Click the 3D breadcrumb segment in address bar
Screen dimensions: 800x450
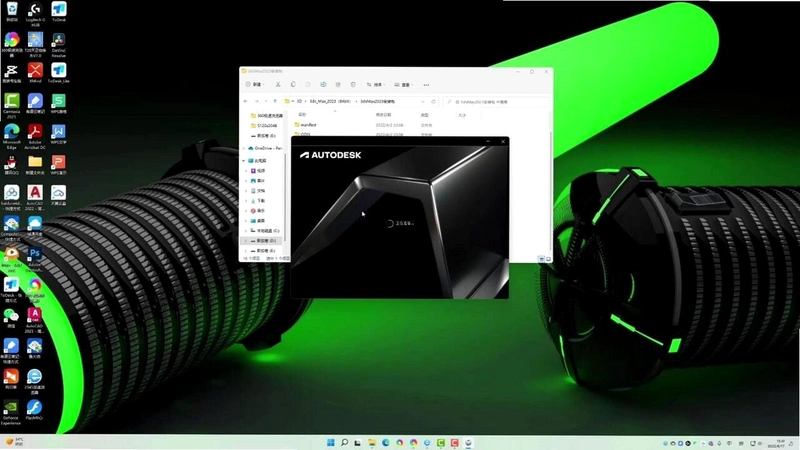(299, 102)
